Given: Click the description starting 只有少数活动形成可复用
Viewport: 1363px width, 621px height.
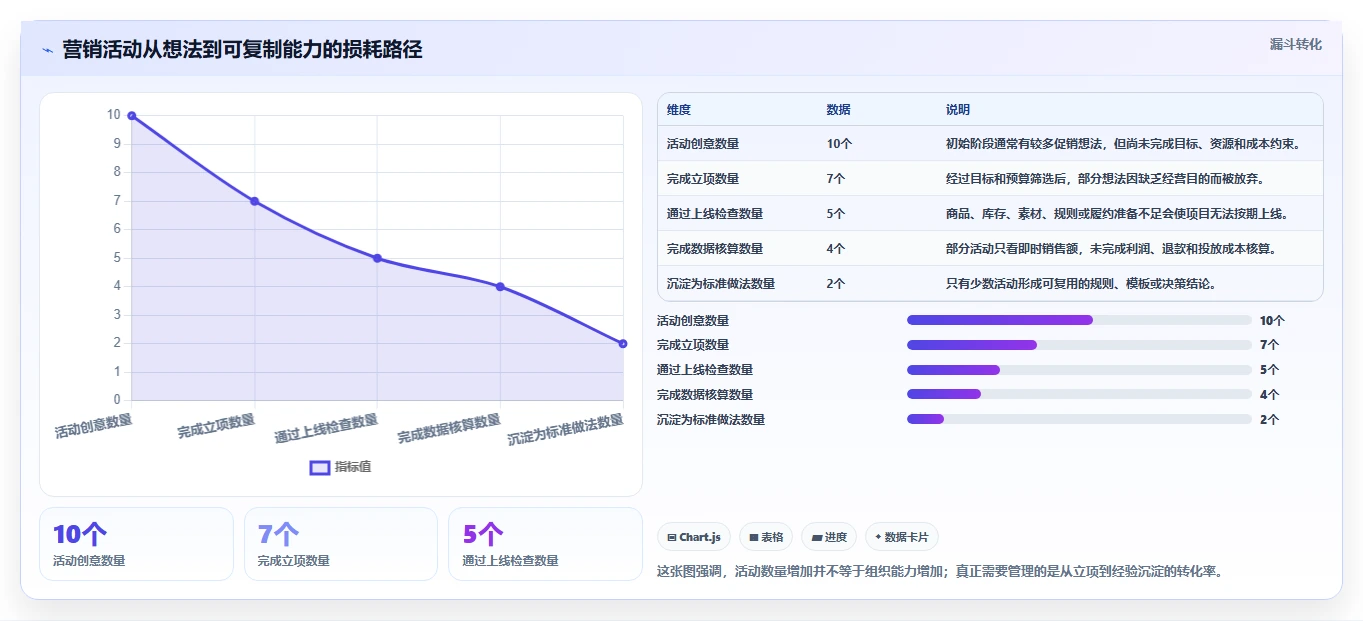Looking at the screenshot, I should pyautogui.click(x=1081, y=284).
